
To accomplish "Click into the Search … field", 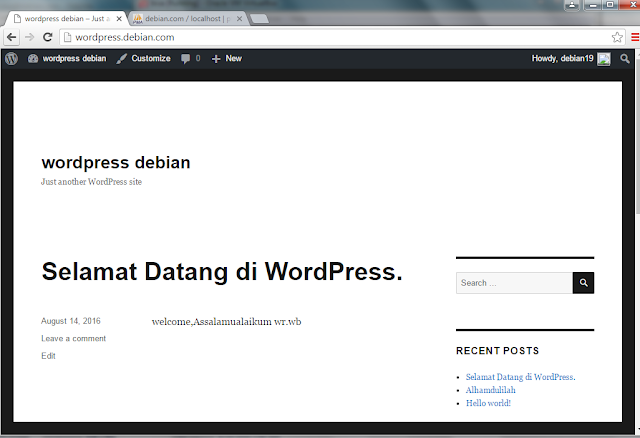I will pos(514,282).
